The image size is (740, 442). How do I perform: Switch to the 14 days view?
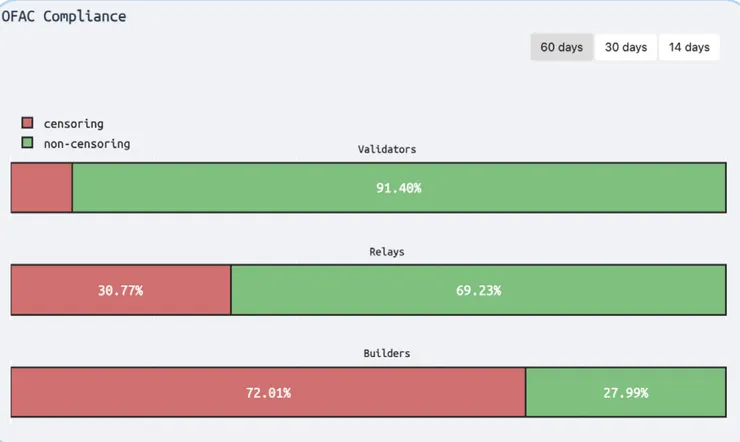pos(689,47)
